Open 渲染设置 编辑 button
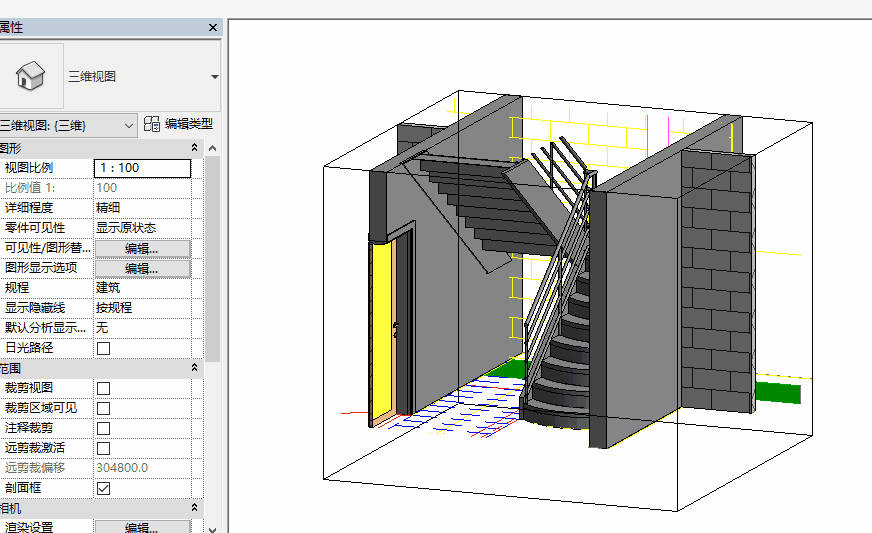Screen dimensions: 872x533 coord(142,526)
